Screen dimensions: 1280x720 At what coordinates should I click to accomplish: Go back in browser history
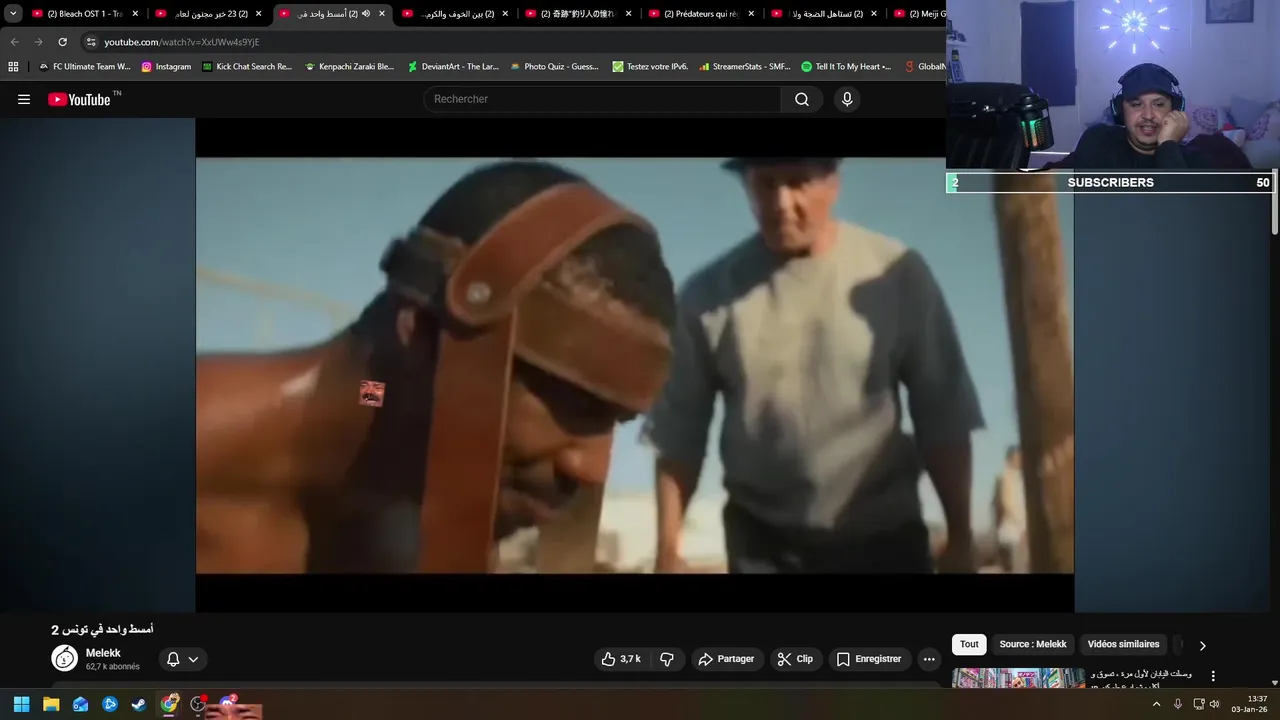pyautogui.click(x=14, y=42)
